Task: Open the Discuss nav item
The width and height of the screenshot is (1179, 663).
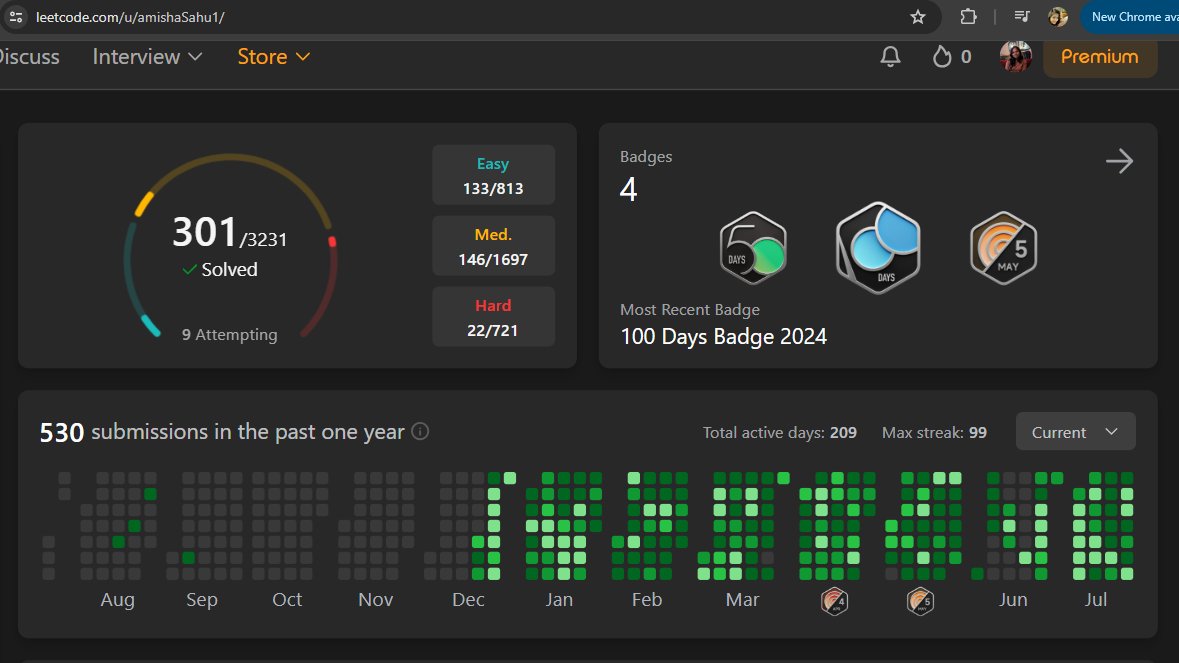Action: [x=29, y=56]
